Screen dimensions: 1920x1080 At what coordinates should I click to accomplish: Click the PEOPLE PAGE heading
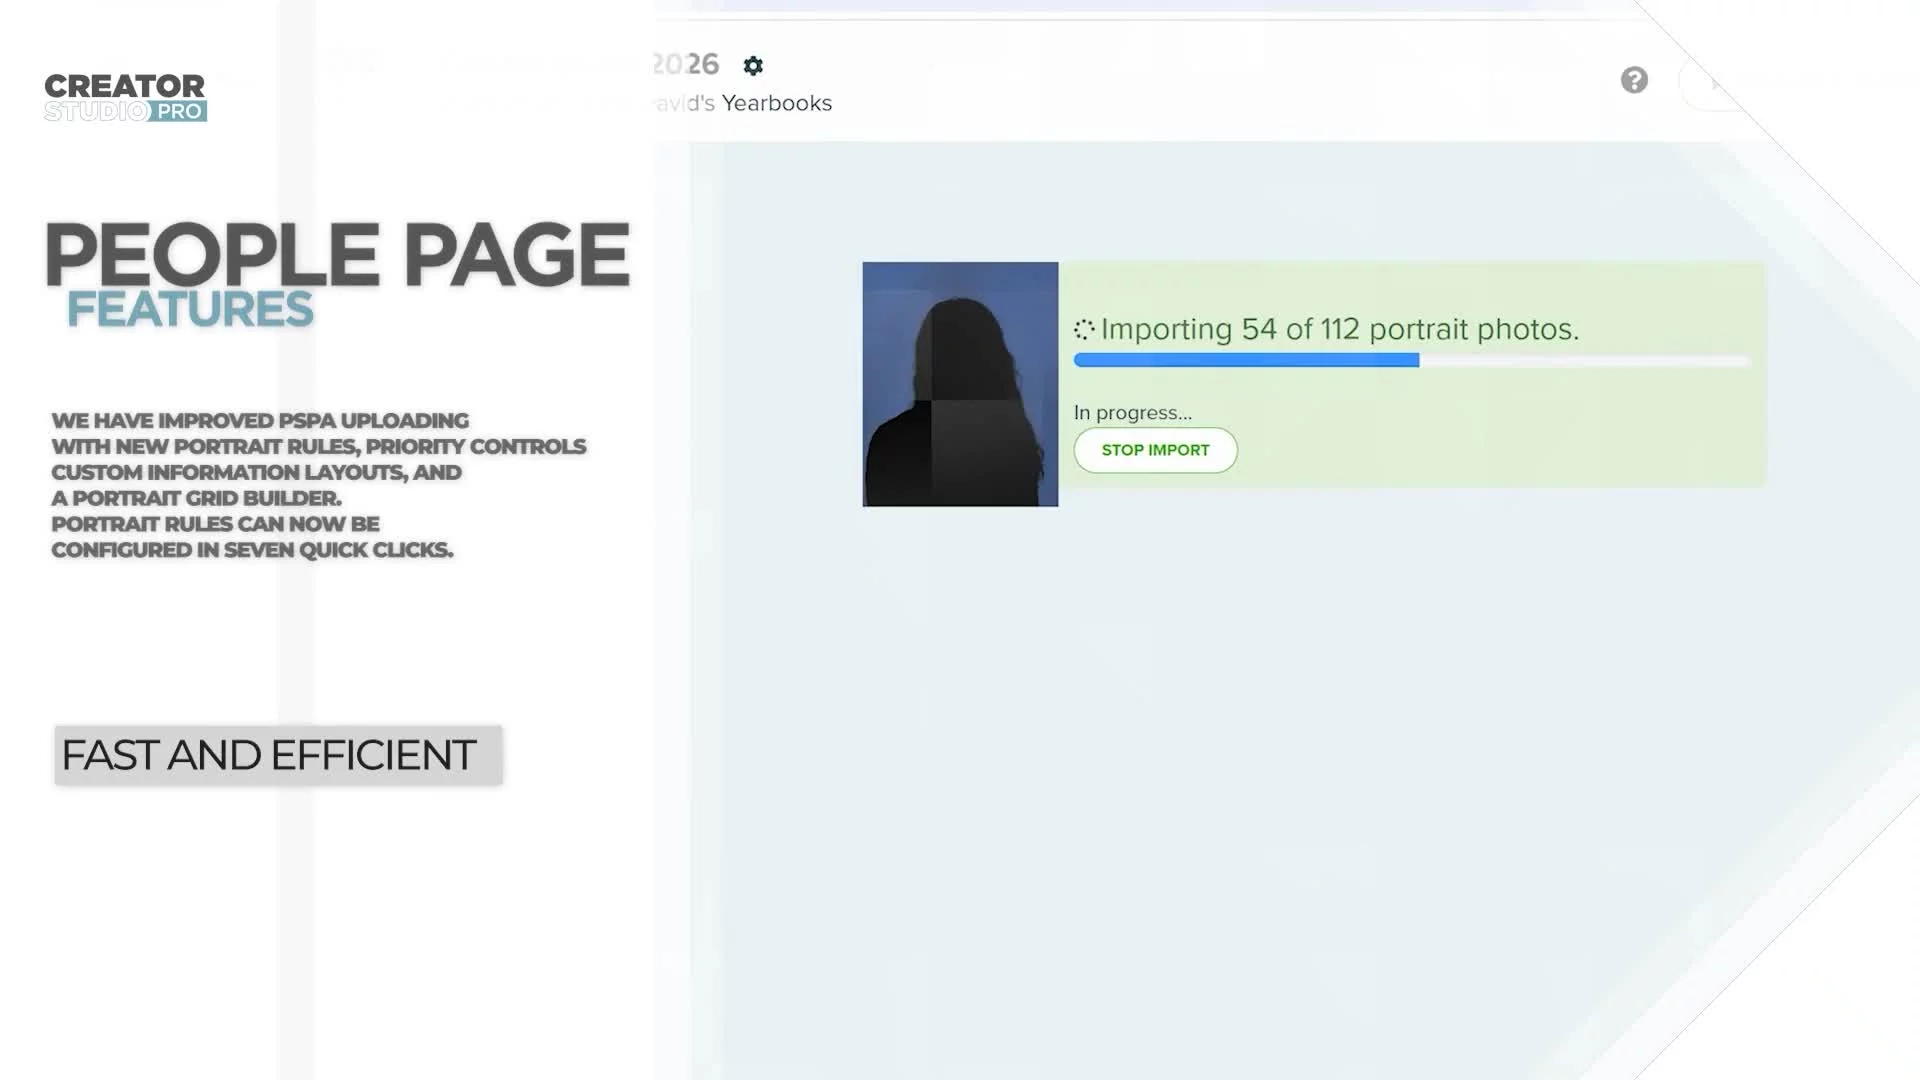[x=337, y=254]
